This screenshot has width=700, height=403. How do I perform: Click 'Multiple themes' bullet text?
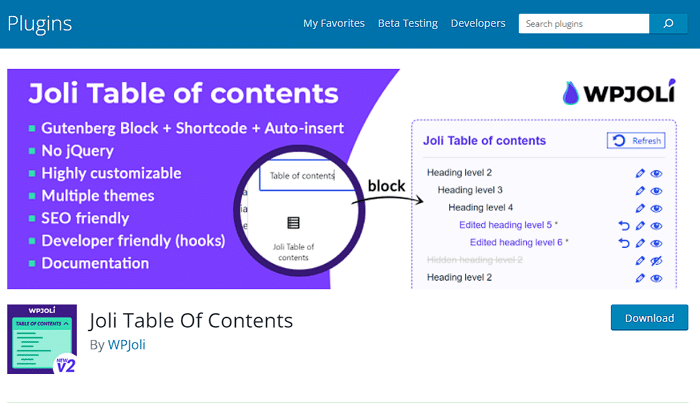click(98, 195)
